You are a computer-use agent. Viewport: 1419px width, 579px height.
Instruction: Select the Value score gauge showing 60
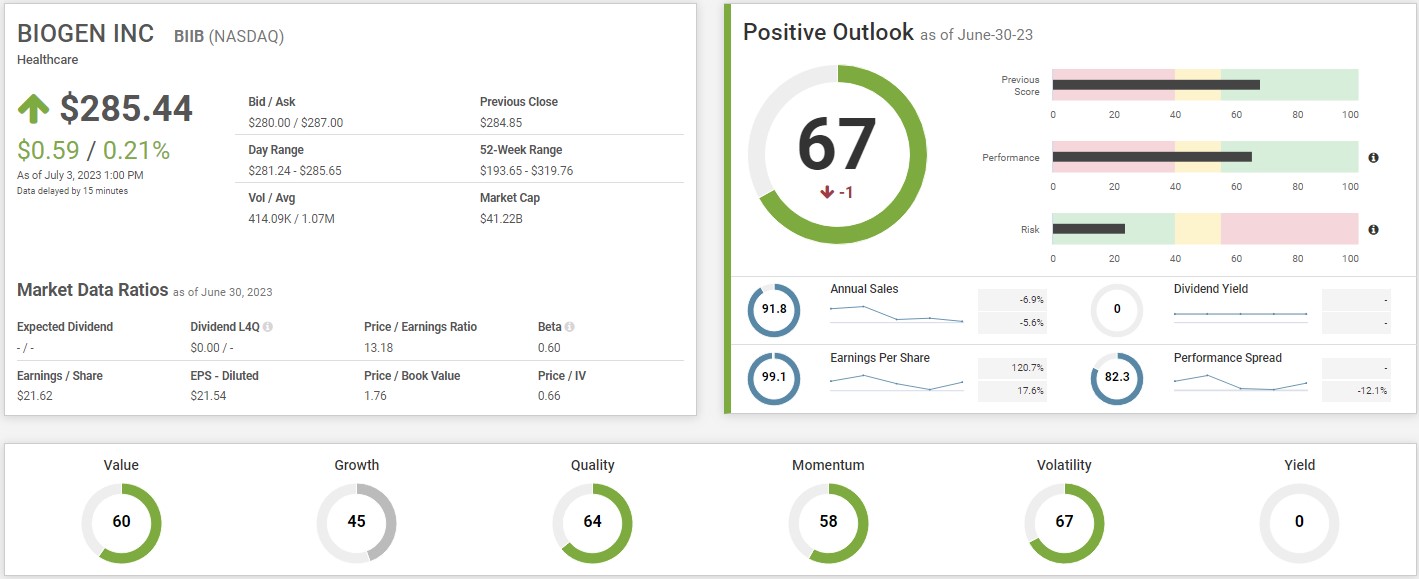(121, 521)
